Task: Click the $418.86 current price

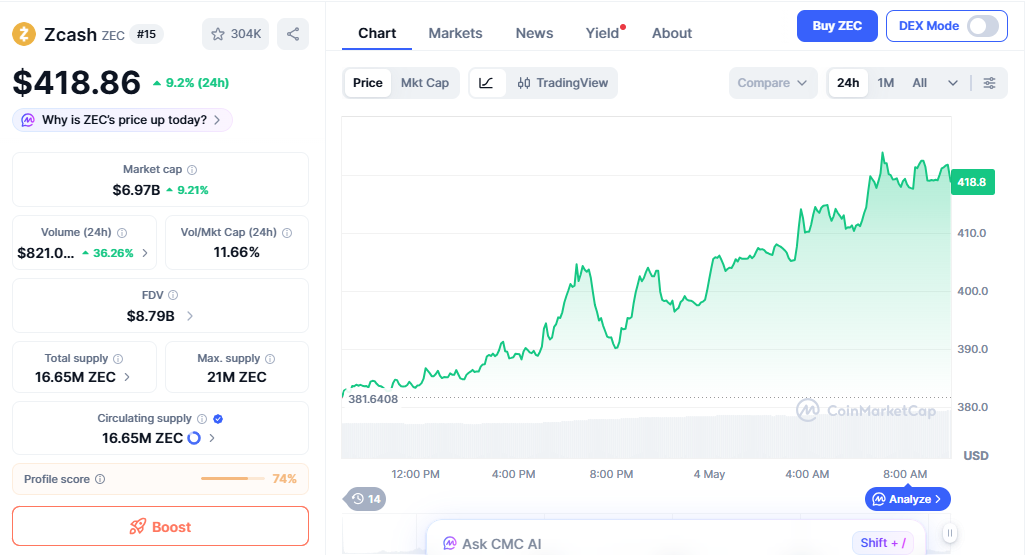Action: click(76, 83)
